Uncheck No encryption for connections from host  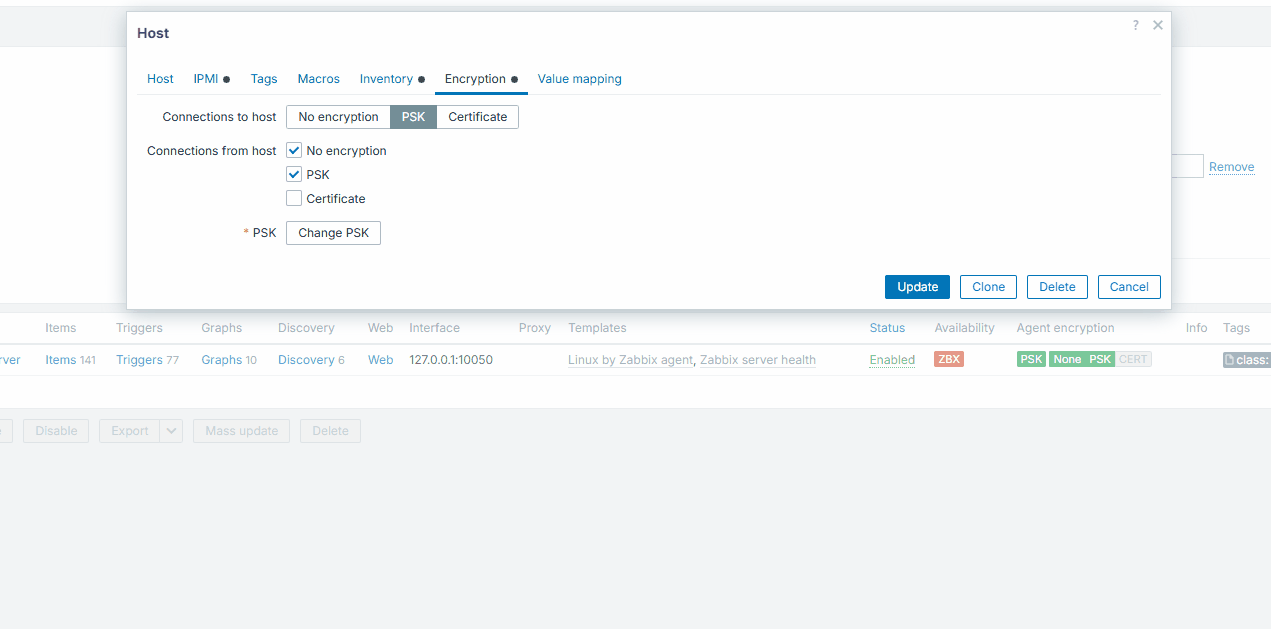[294, 151]
